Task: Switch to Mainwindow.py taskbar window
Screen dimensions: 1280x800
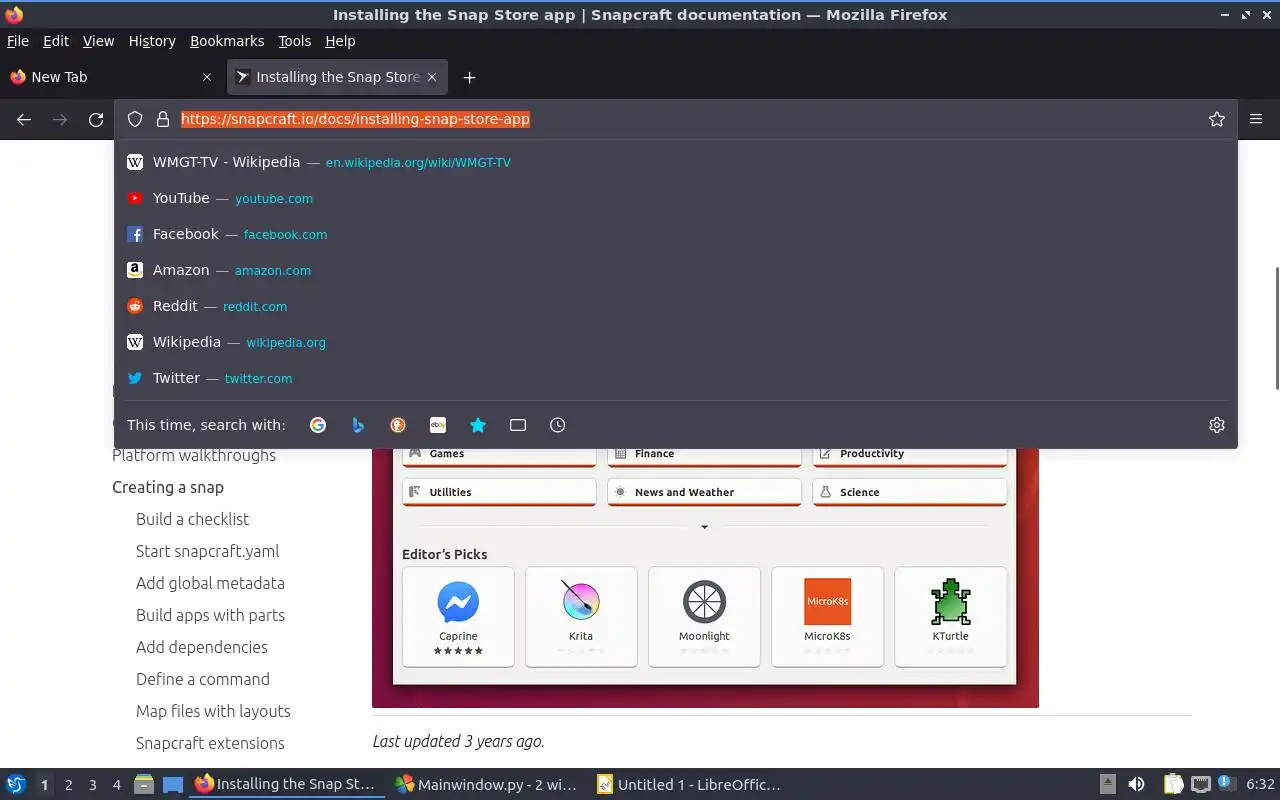Action: (x=486, y=785)
